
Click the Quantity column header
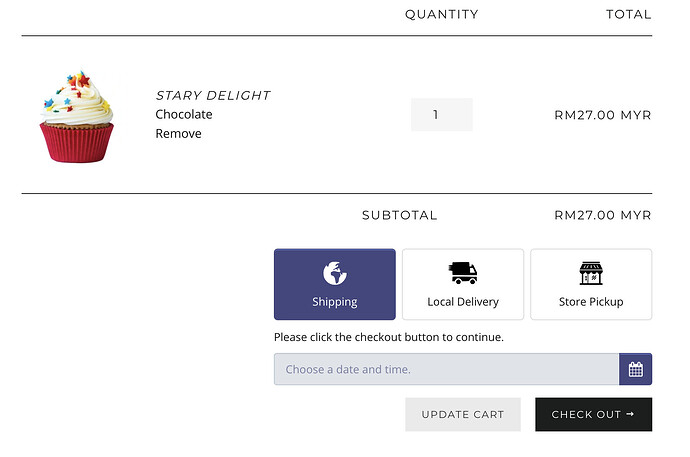click(x=441, y=15)
